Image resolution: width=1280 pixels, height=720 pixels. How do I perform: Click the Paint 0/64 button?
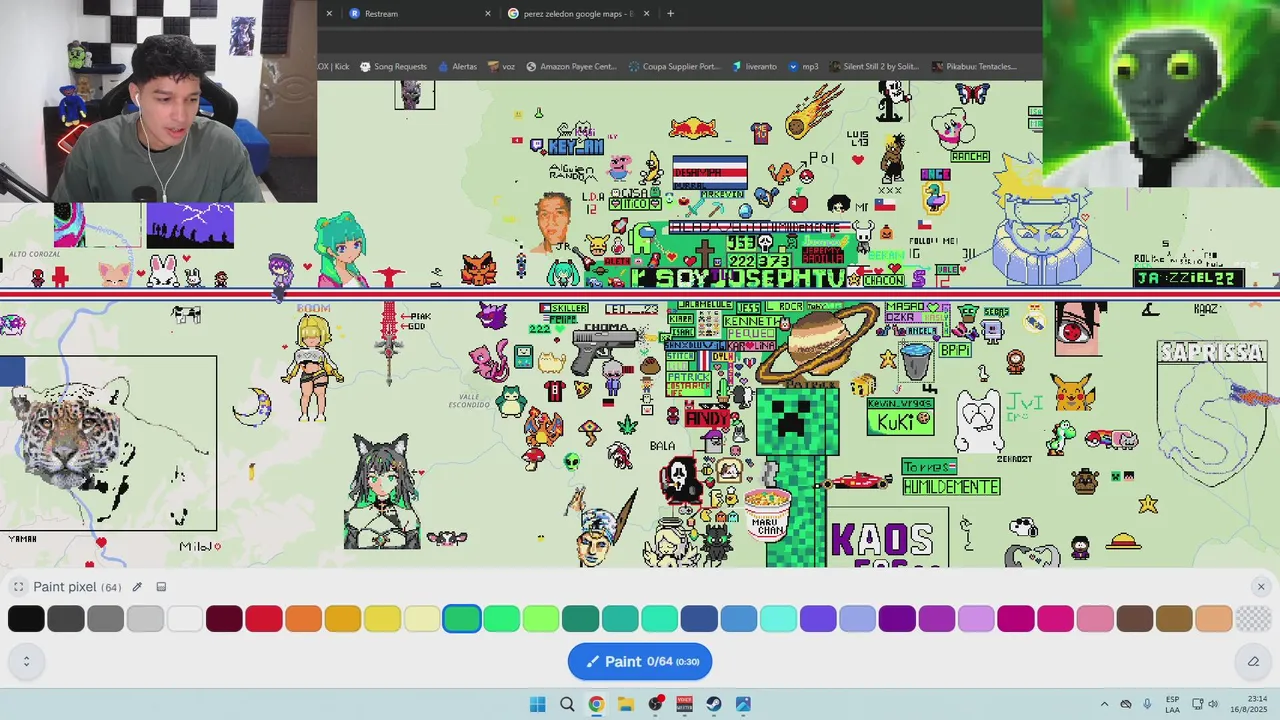pyautogui.click(x=640, y=661)
